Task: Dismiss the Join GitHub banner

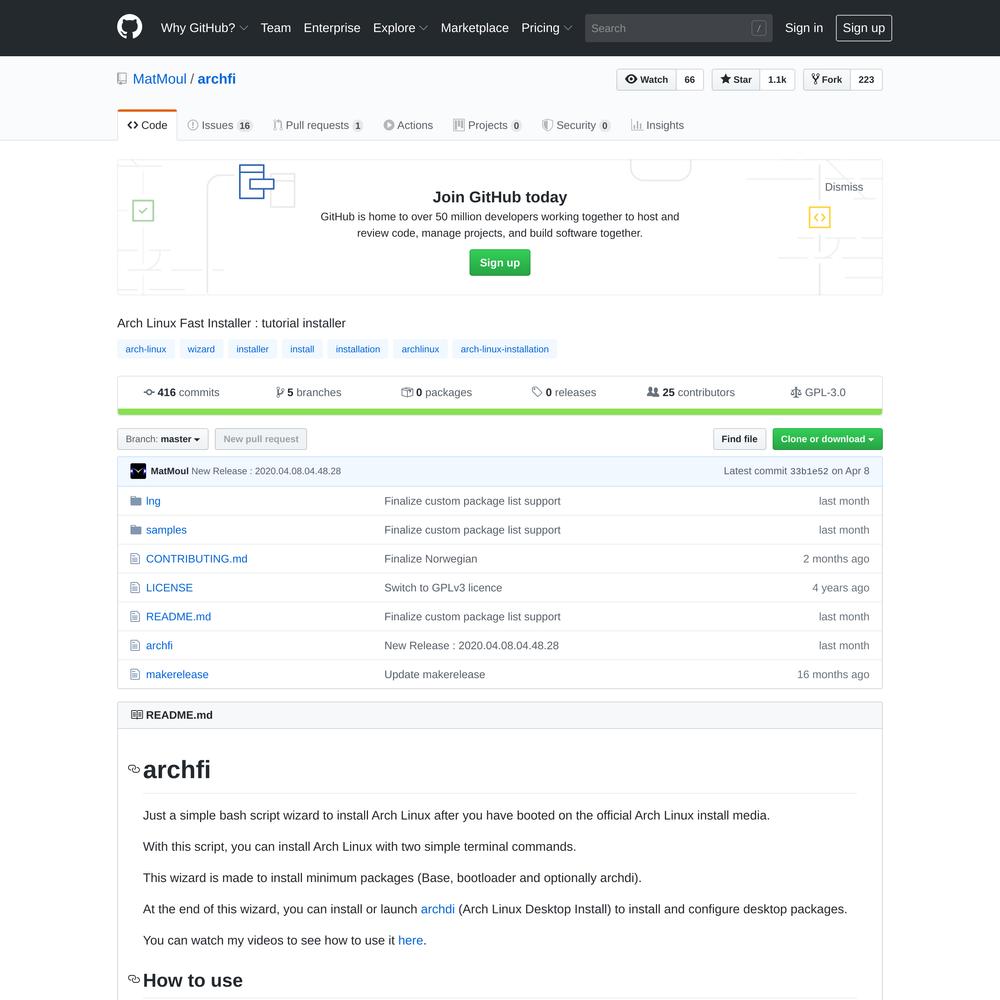Action: [844, 187]
